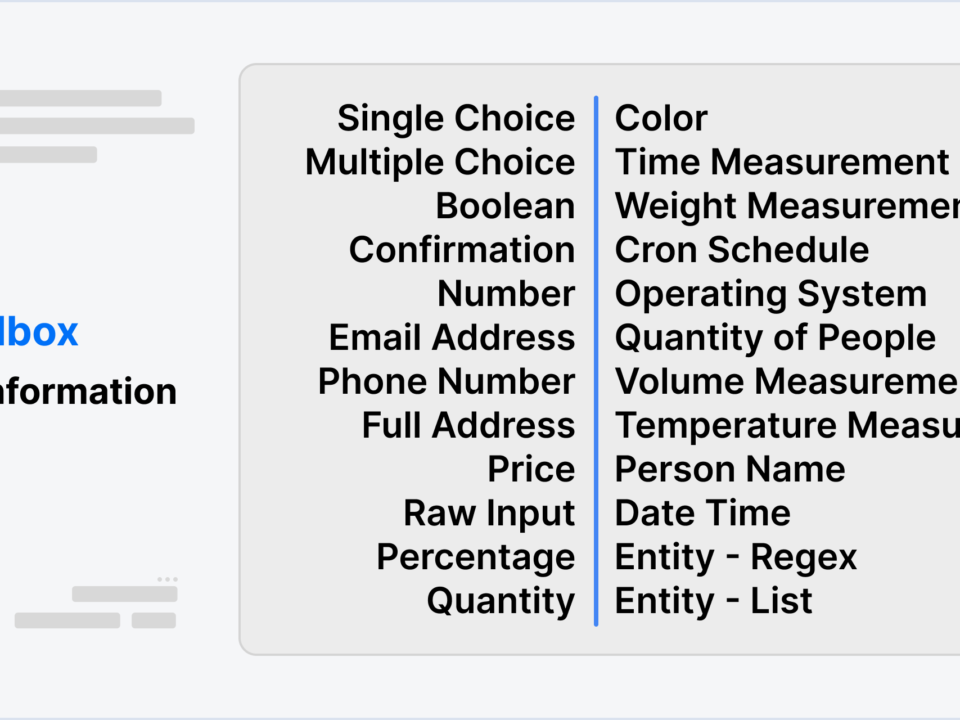Select the Entity - List type
Viewport: 960px width, 720px height.
point(714,602)
